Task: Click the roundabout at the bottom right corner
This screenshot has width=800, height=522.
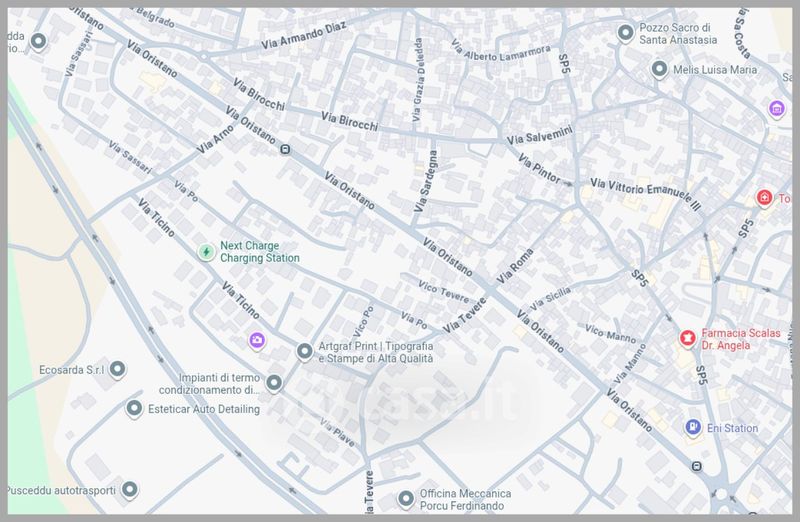Action: pyautogui.click(x=720, y=495)
